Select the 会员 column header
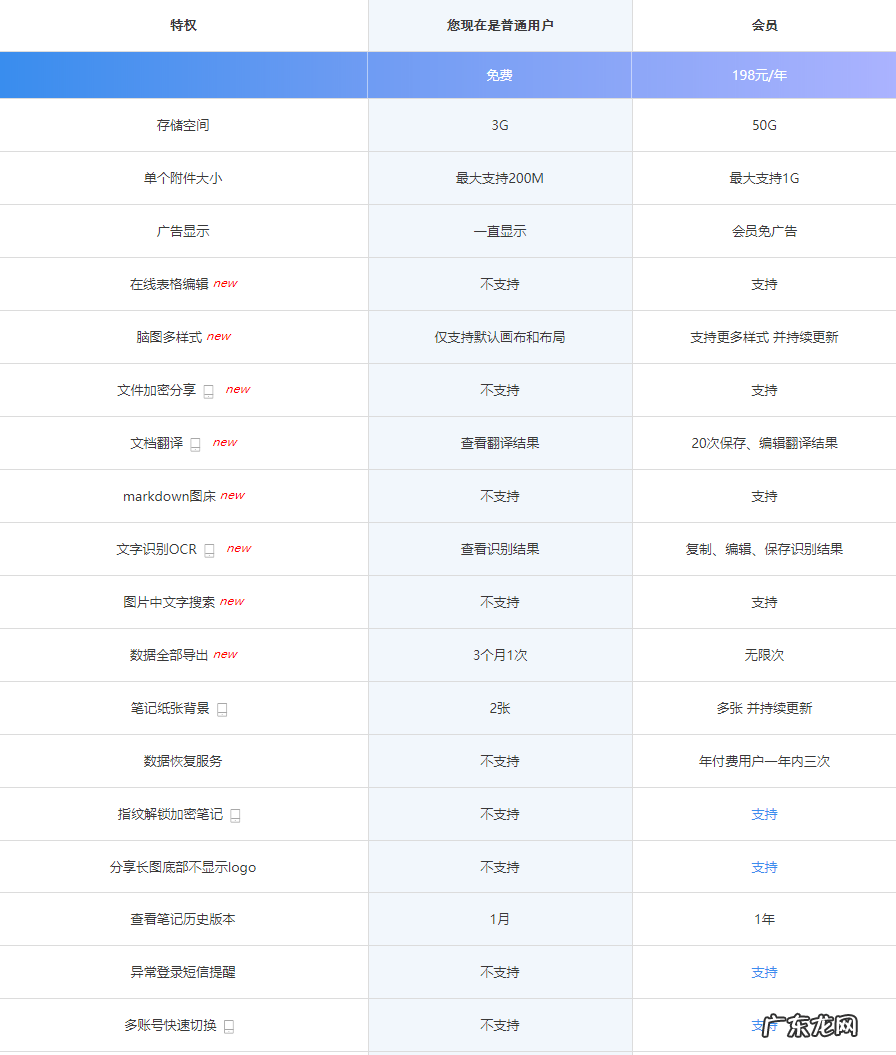The image size is (896, 1055). [x=764, y=26]
